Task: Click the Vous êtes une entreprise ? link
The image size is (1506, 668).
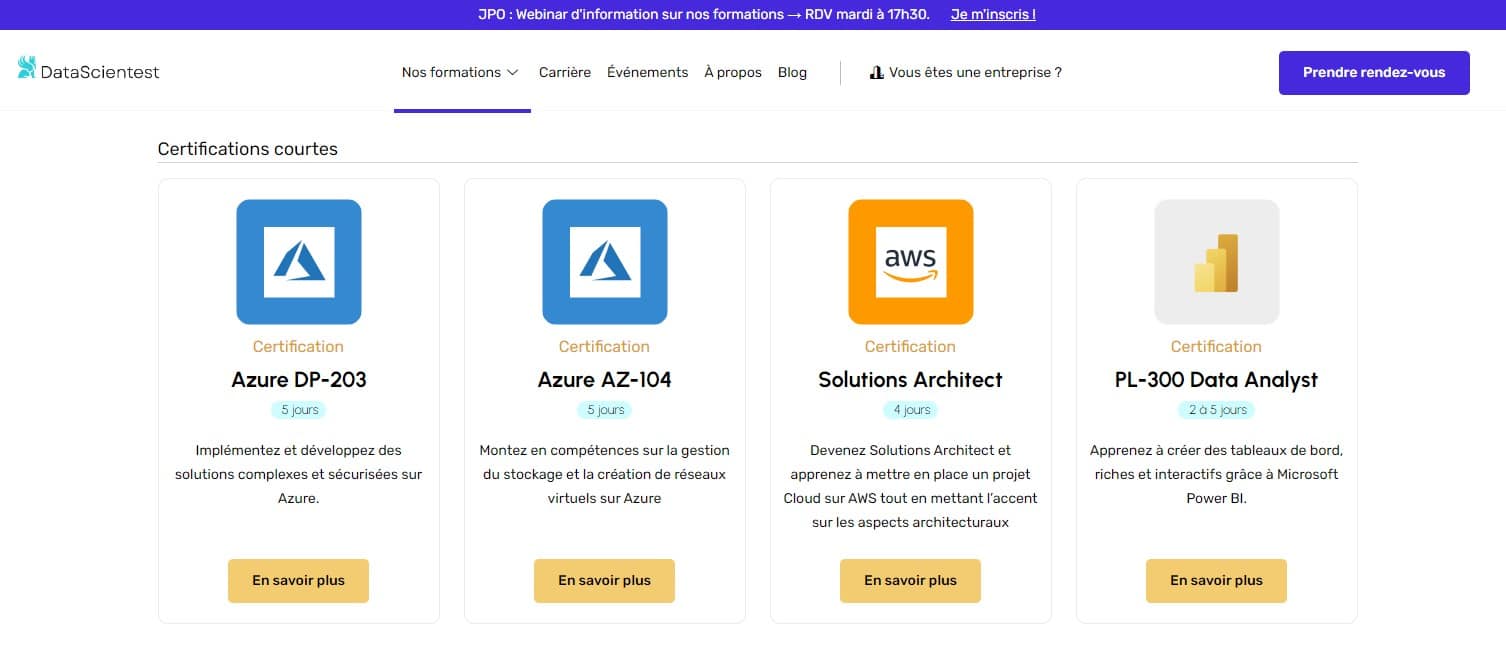Action: tap(975, 73)
